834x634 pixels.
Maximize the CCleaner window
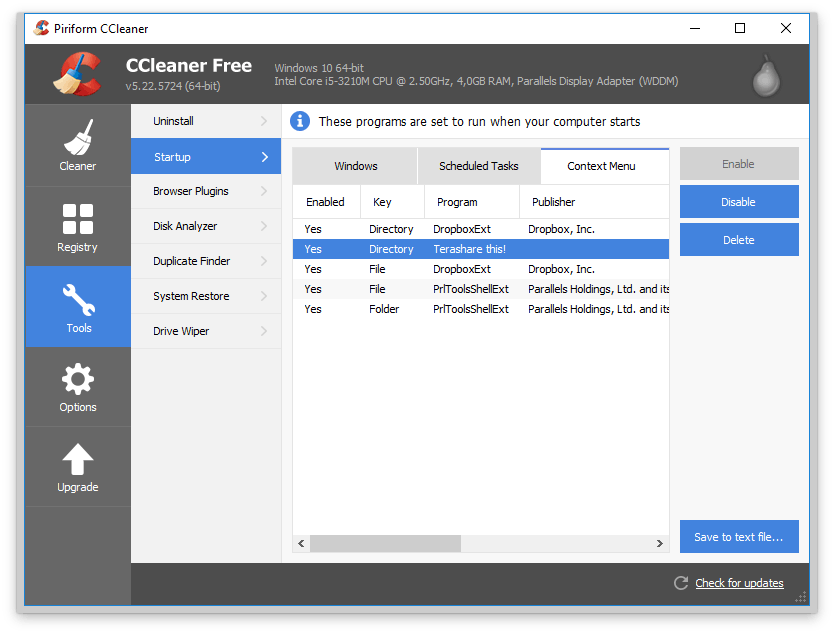click(x=740, y=28)
